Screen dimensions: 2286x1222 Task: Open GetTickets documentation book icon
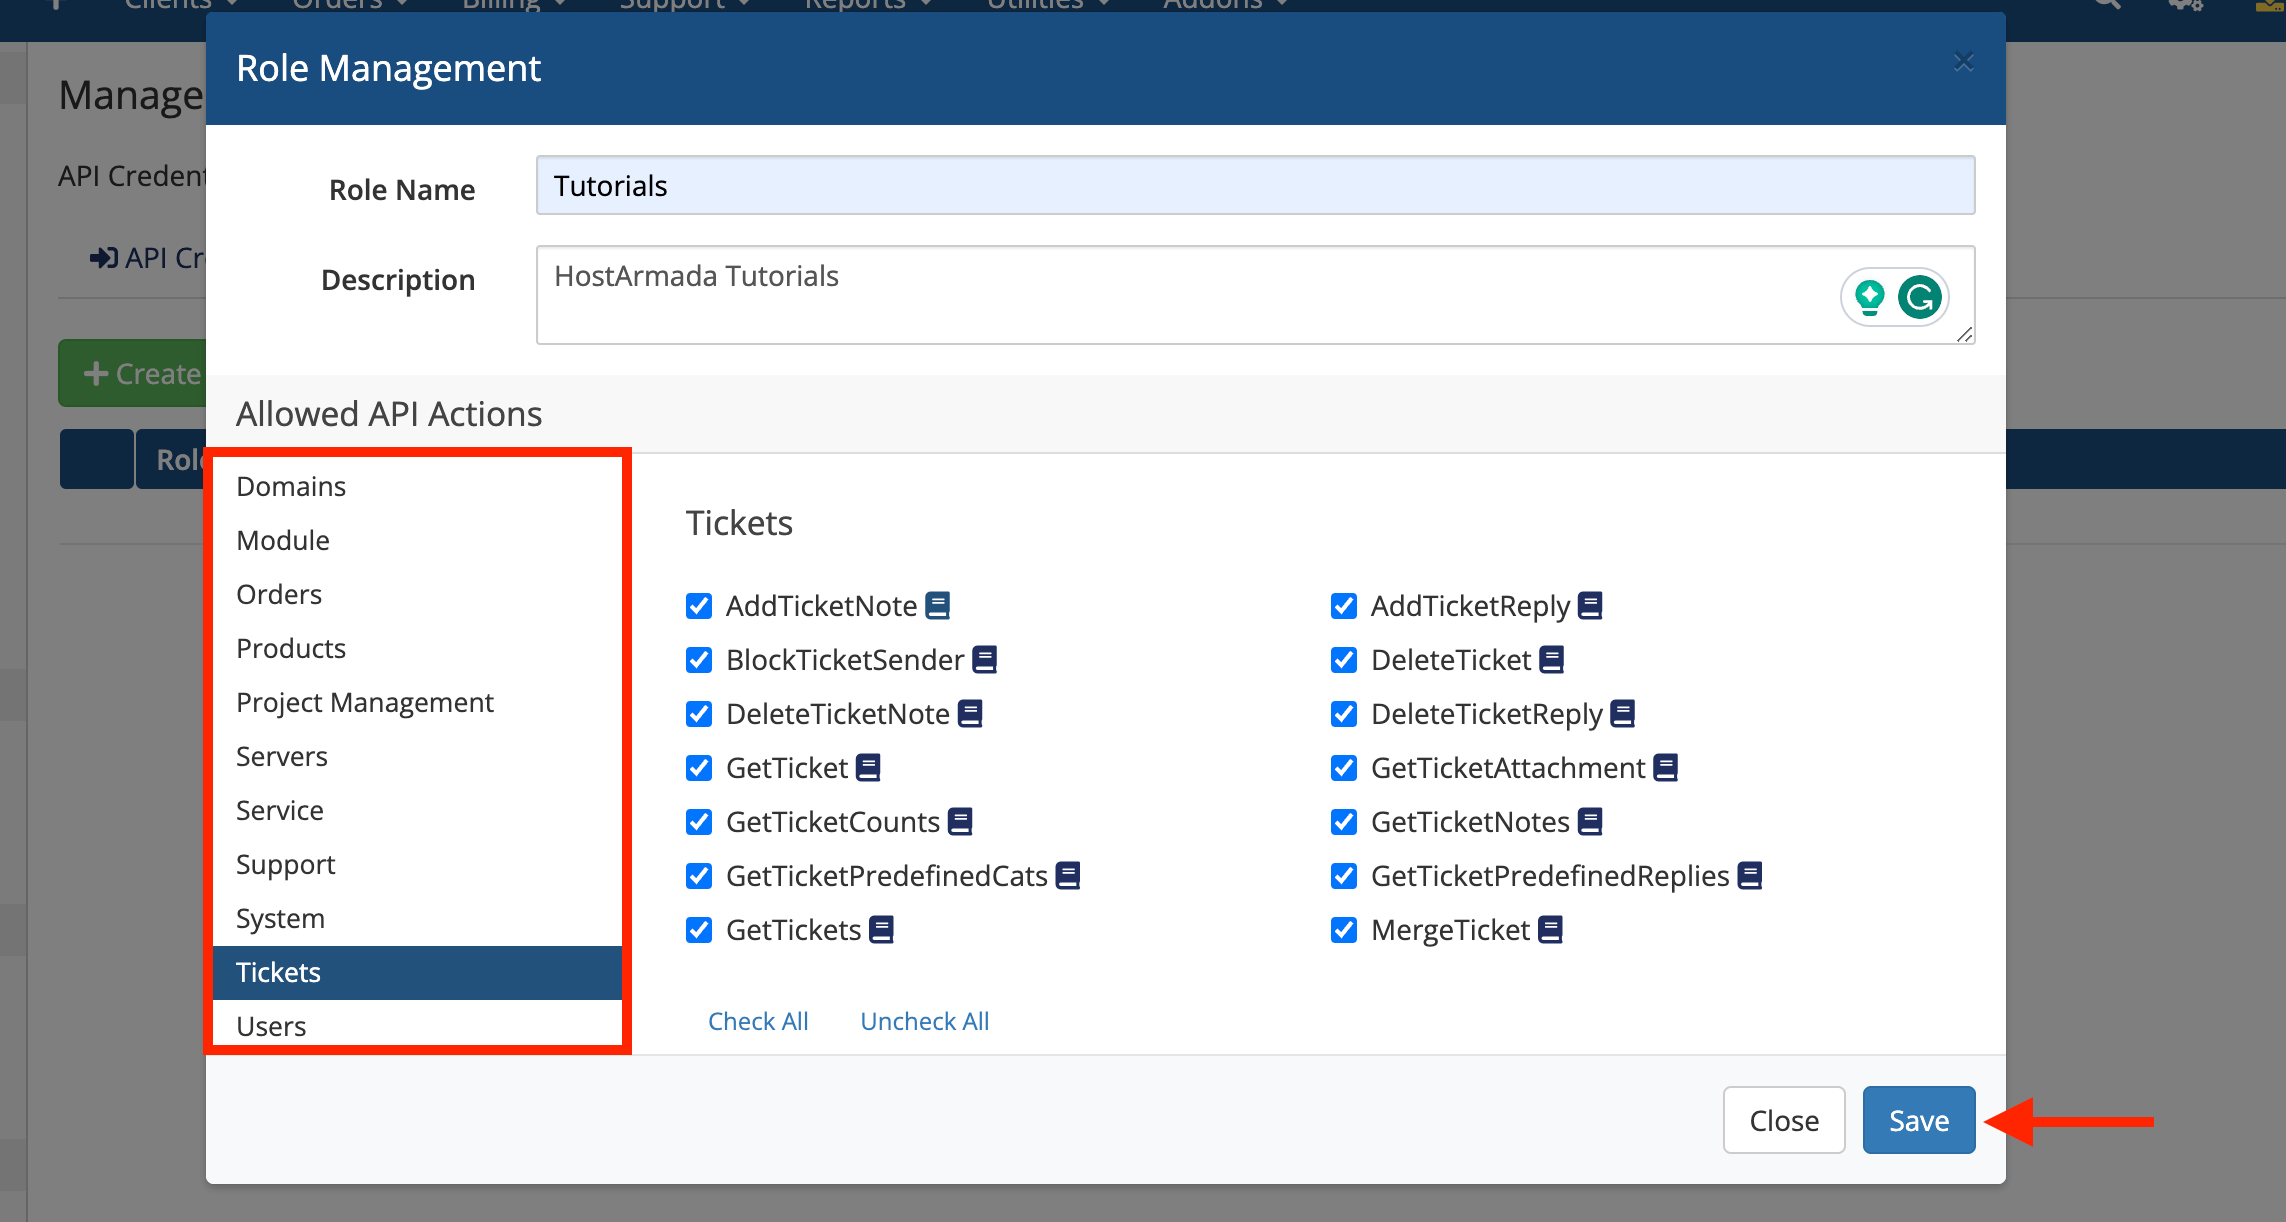tap(881, 930)
